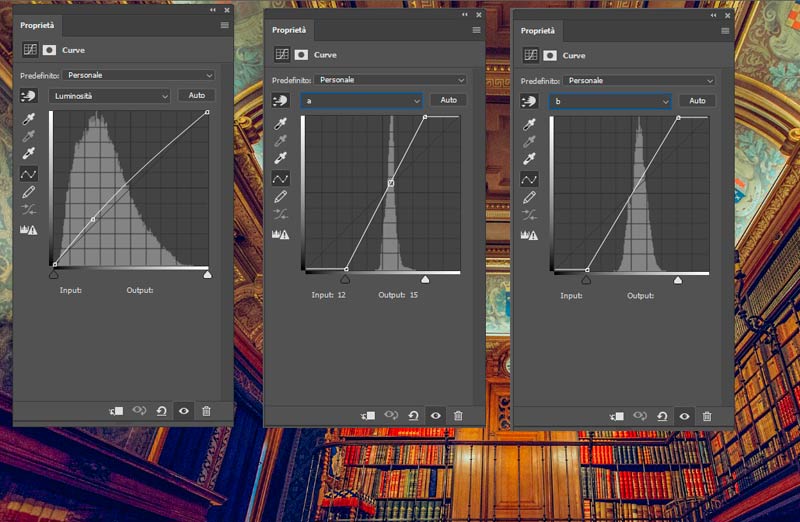Select on-image adjustment tool in channel b panel
The width and height of the screenshot is (800, 522).
[529, 101]
